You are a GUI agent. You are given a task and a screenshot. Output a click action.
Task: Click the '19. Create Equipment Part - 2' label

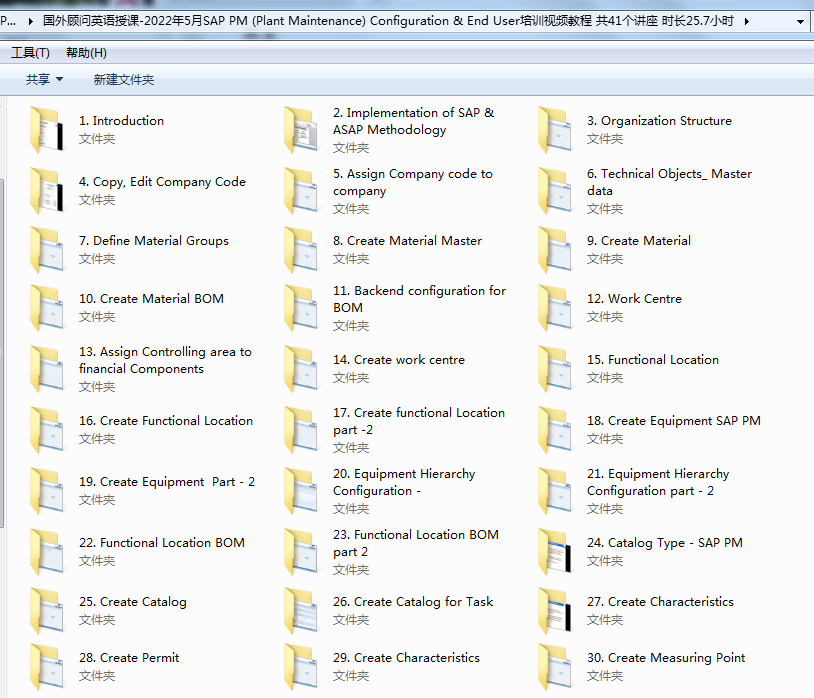coord(167,482)
